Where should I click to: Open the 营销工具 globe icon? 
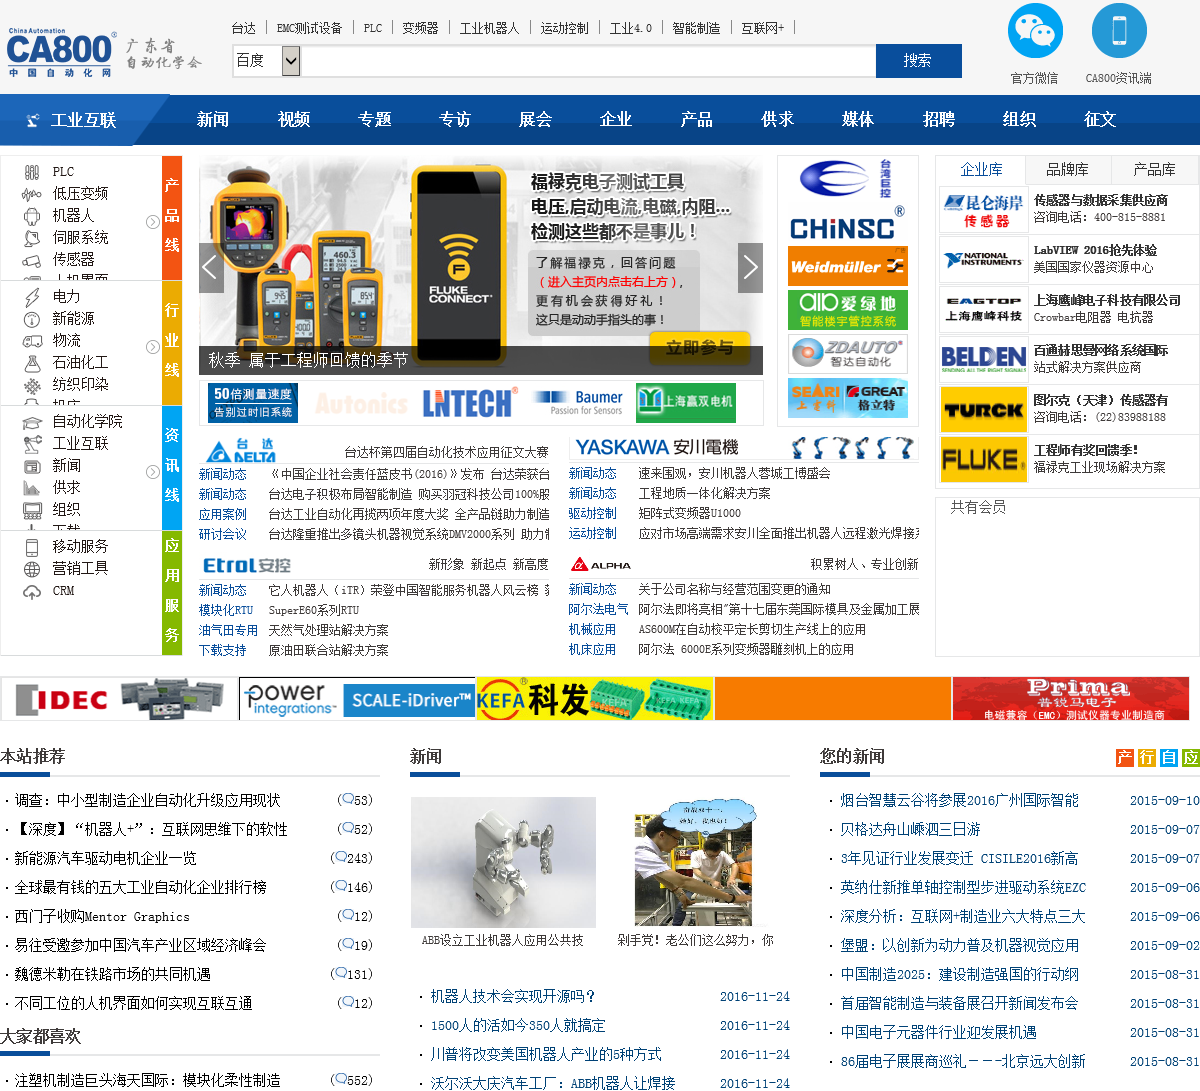tap(32, 569)
